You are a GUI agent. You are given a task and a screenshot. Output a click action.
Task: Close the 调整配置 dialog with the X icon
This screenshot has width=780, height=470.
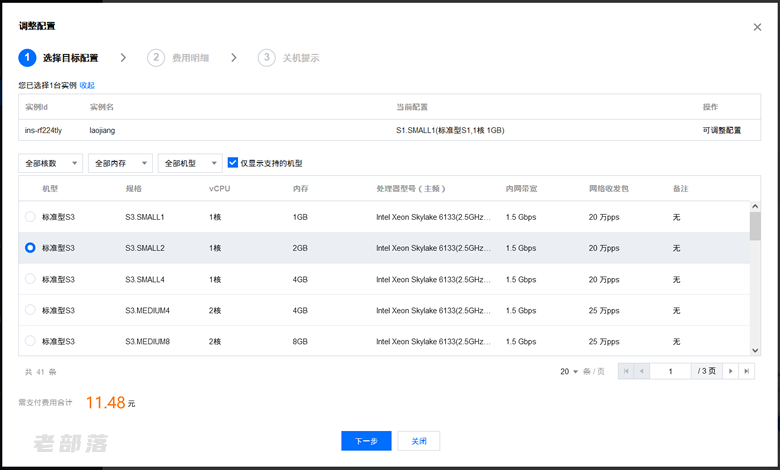757,27
